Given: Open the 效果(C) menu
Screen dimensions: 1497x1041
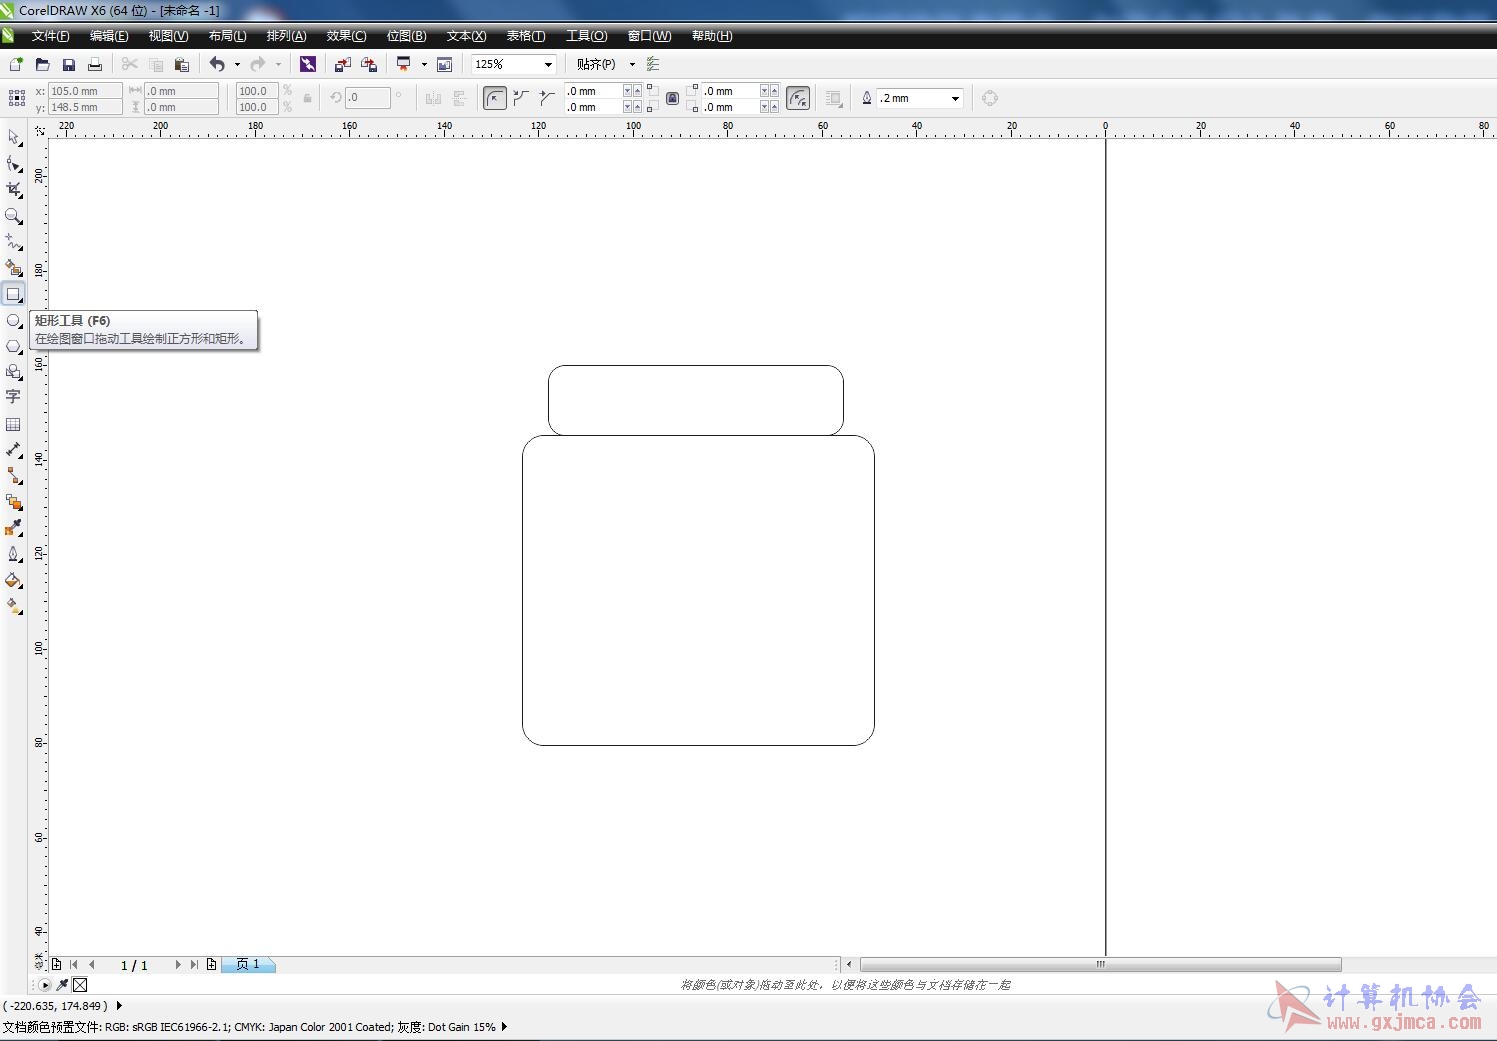Looking at the screenshot, I should click(346, 36).
